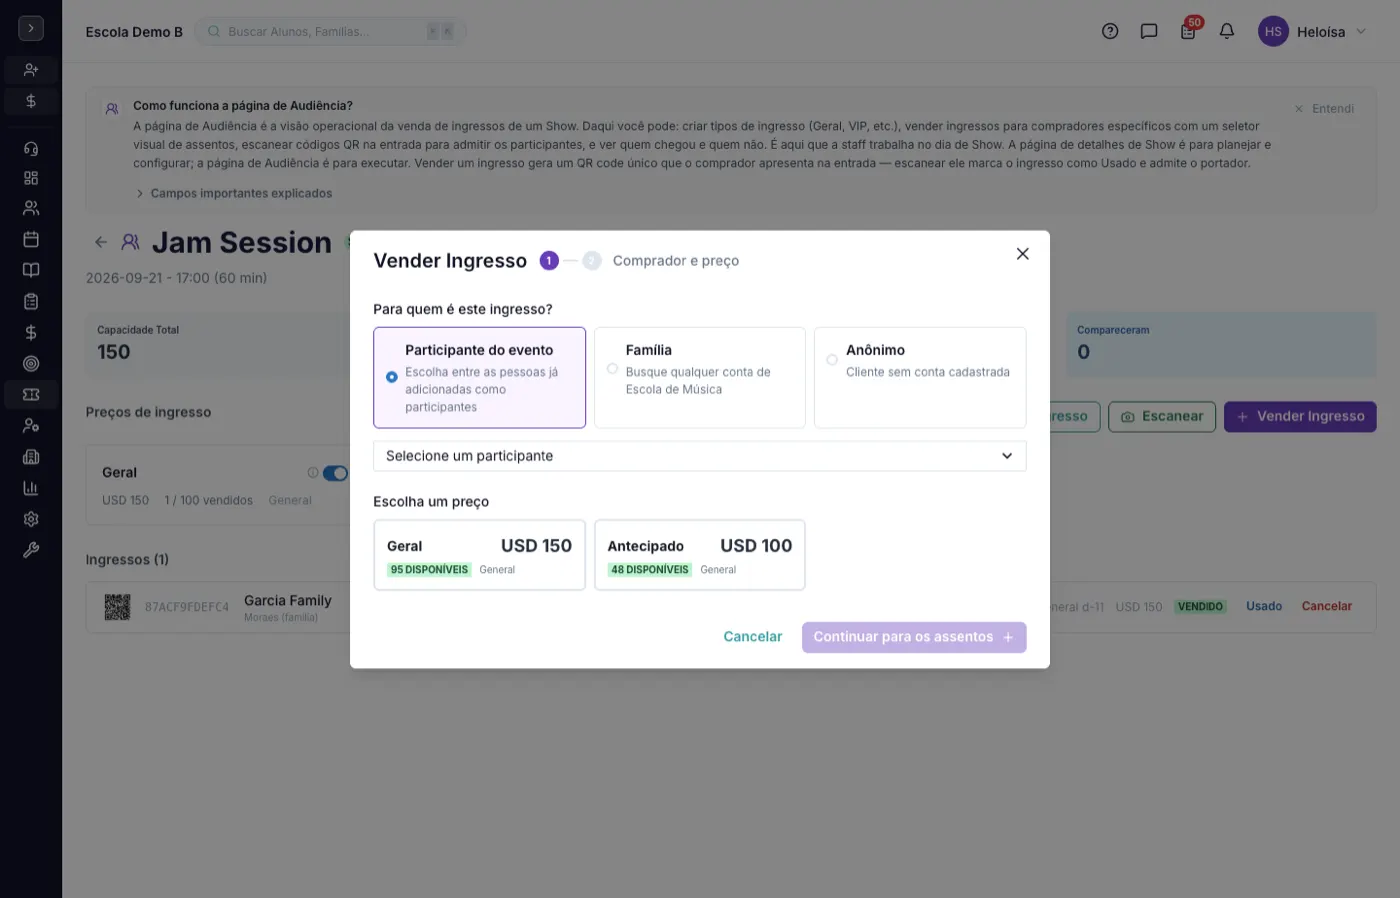Open the bar chart reports icon in the sidebar
Image resolution: width=1400 pixels, height=898 pixels.
click(x=31, y=488)
